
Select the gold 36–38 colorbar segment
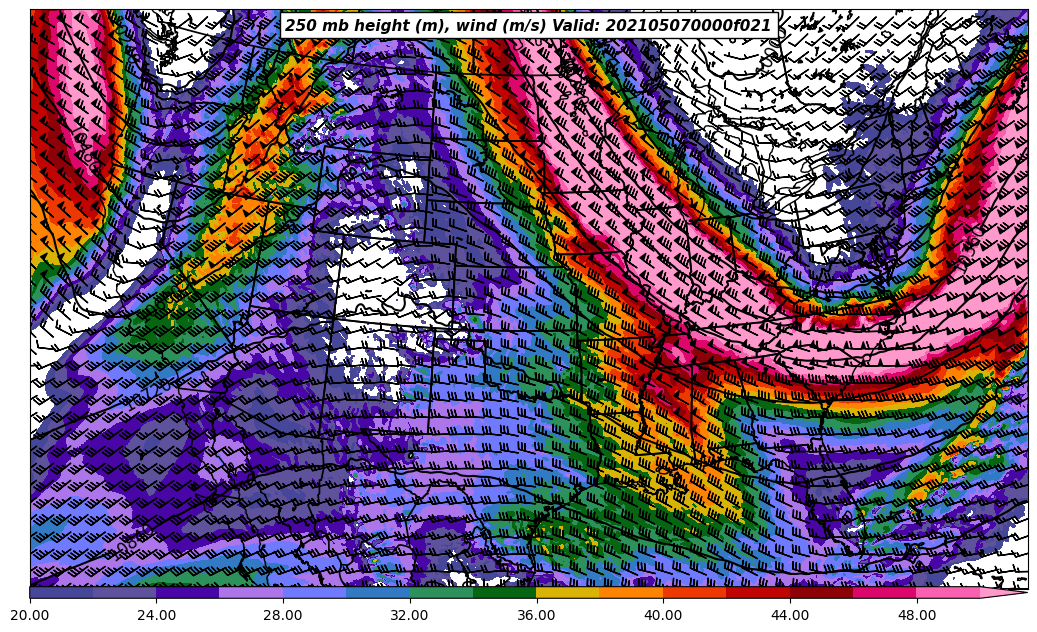coord(568,592)
